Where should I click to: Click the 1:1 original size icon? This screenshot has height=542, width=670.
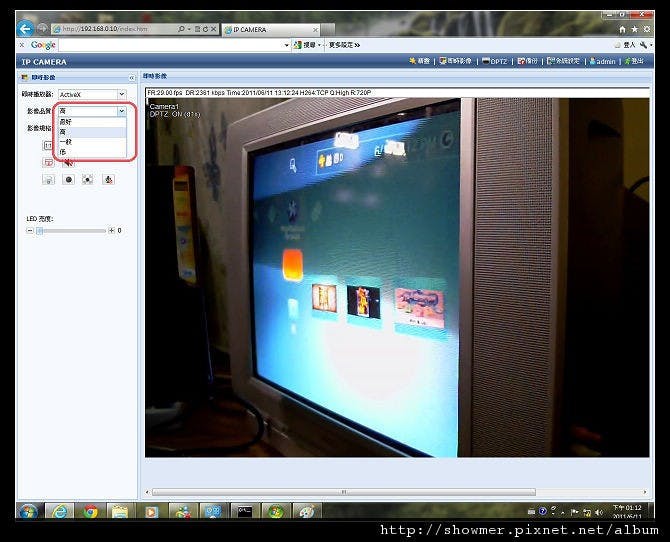point(47,145)
